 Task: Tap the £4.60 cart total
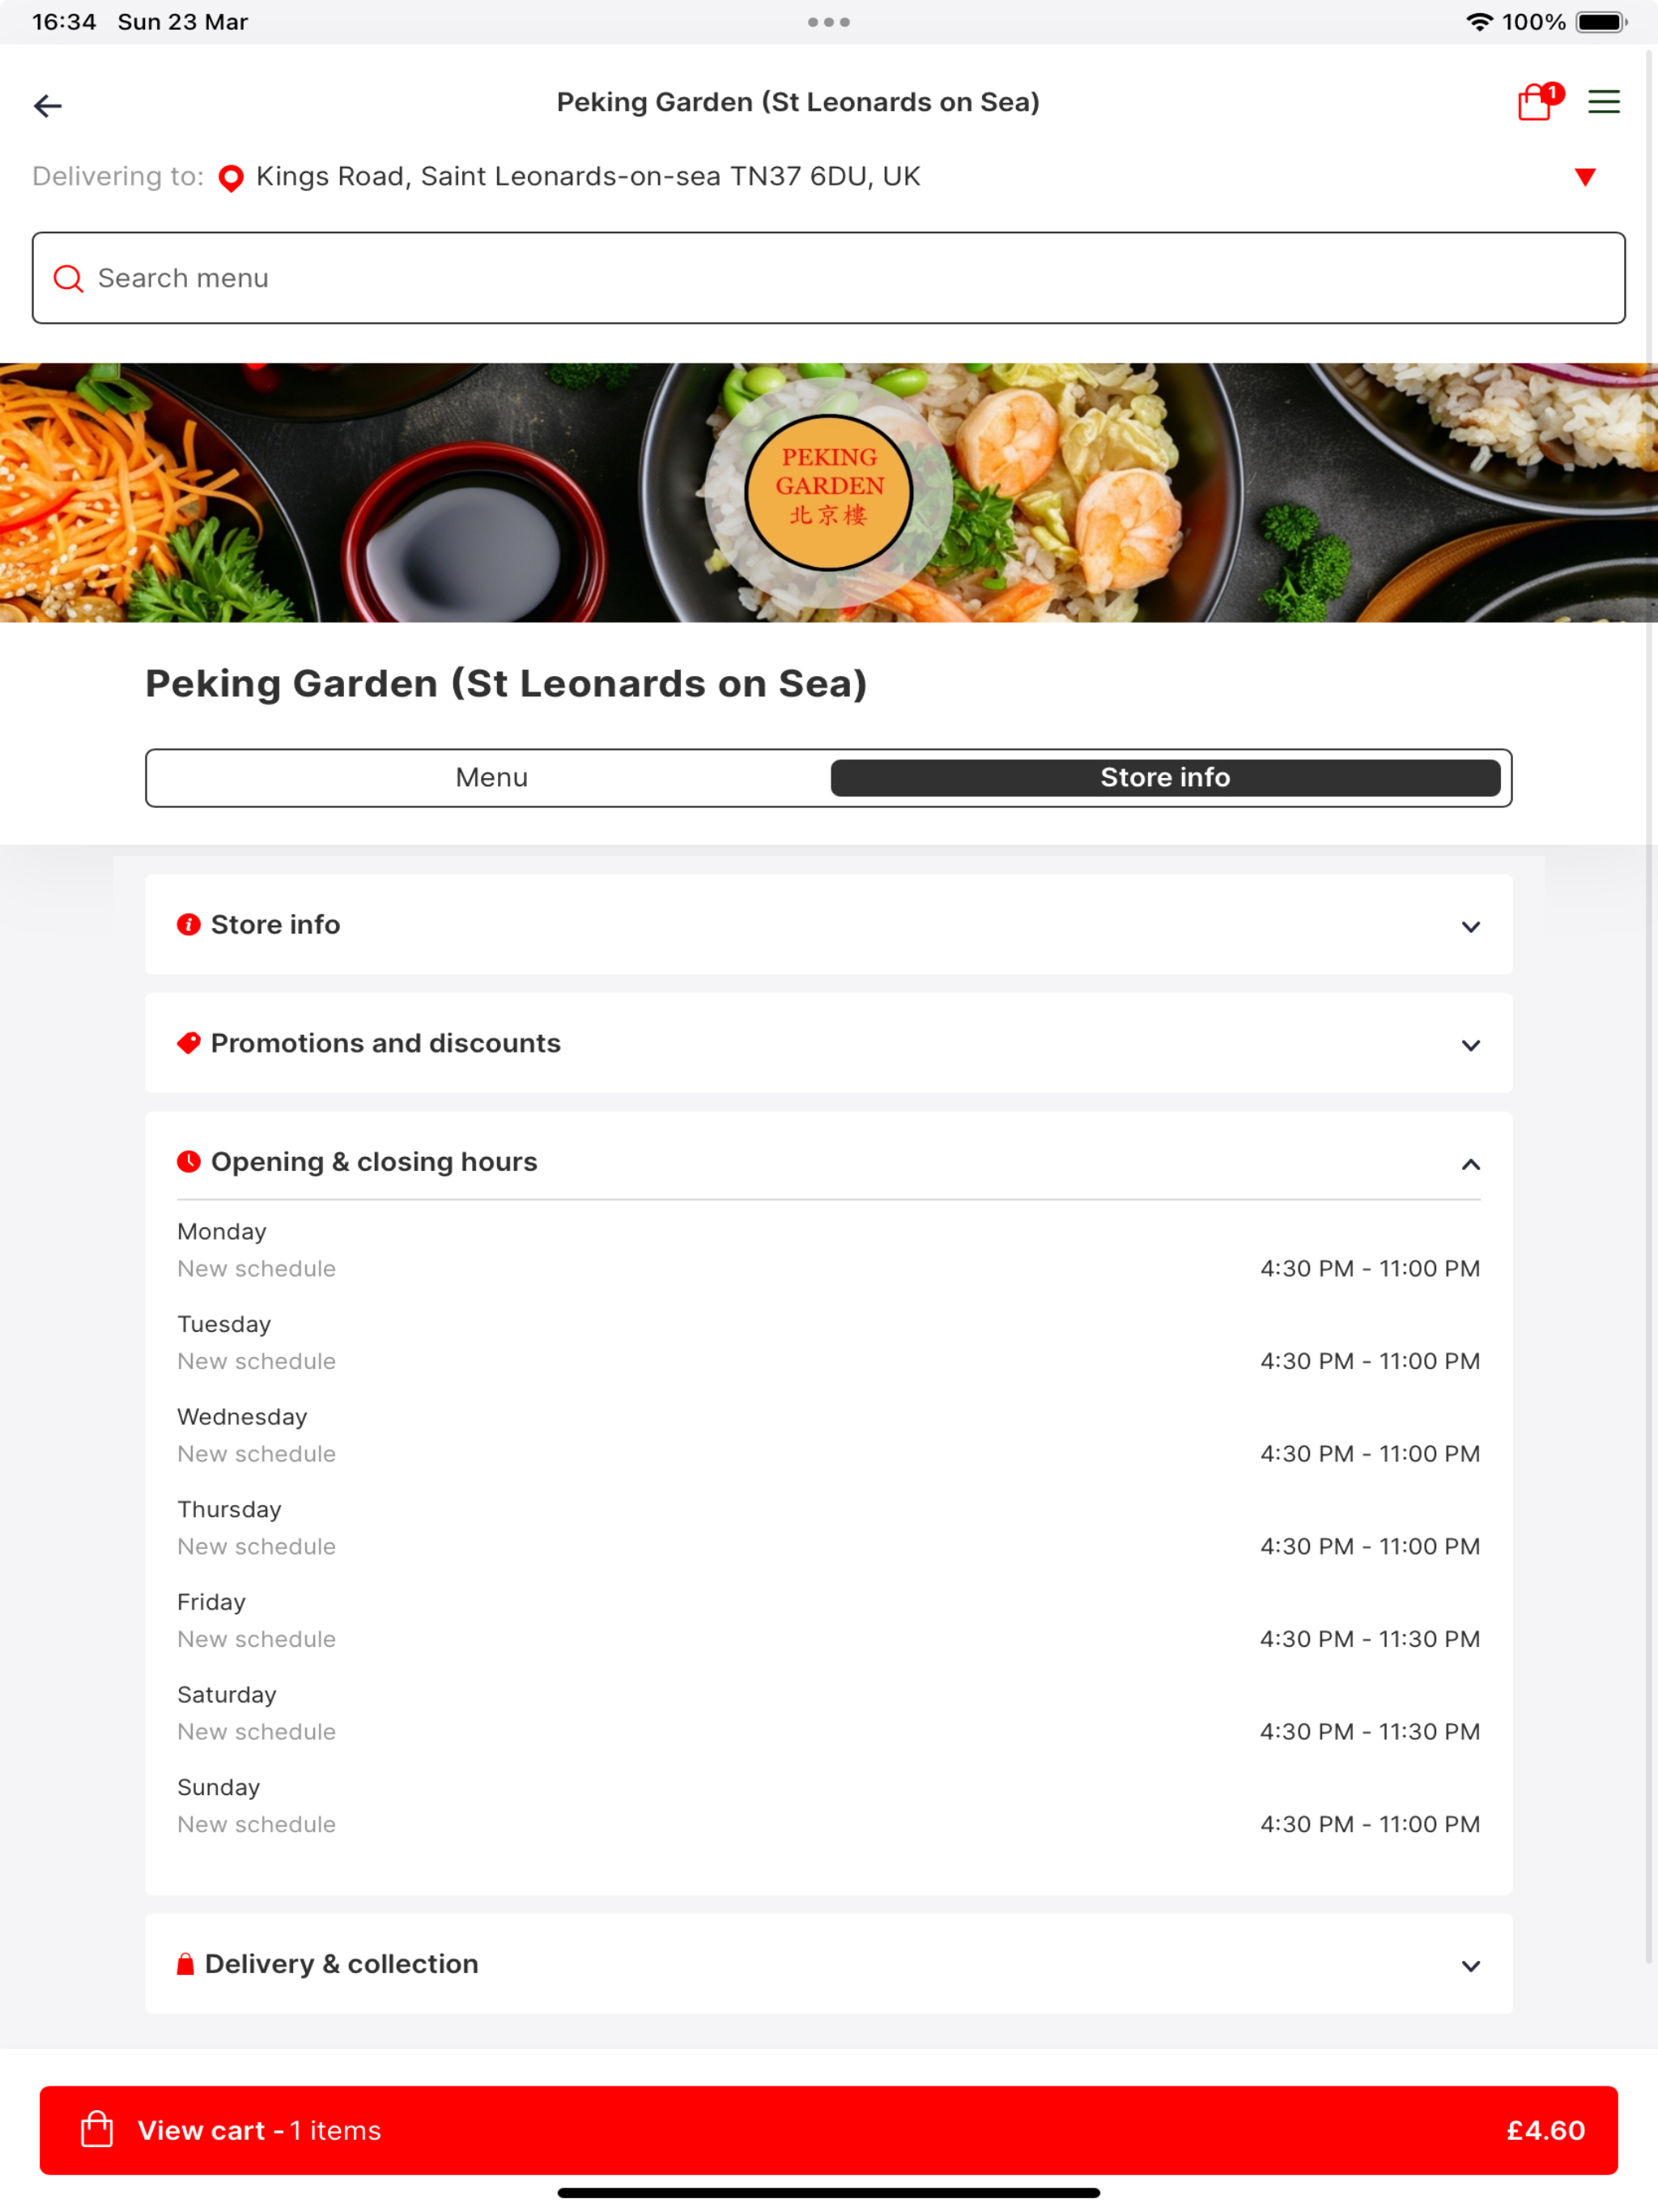[x=1545, y=2130]
